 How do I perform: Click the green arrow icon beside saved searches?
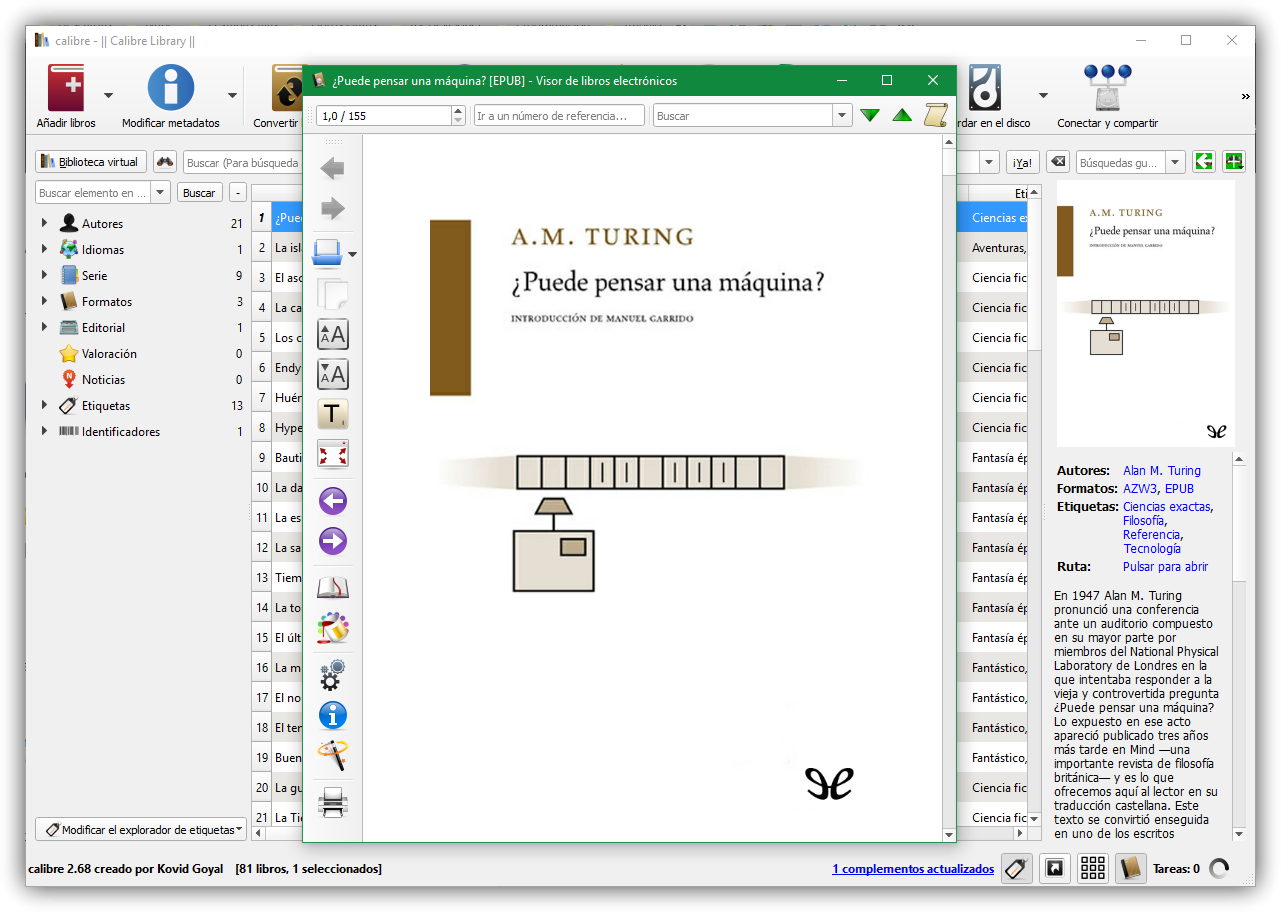(1204, 162)
